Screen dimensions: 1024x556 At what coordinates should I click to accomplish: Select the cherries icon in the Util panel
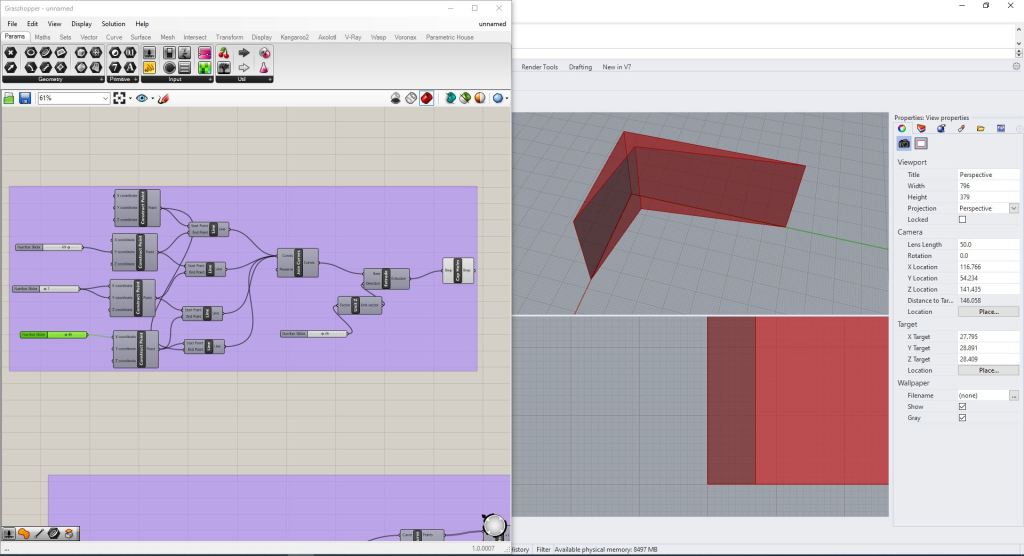pos(223,52)
